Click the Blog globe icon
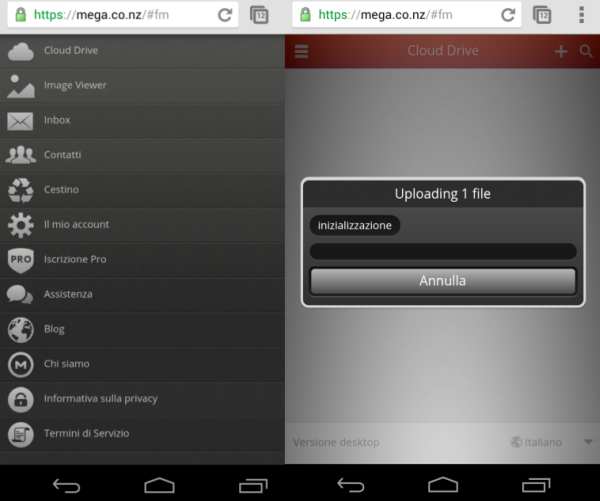The image size is (600, 501). (21, 330)
